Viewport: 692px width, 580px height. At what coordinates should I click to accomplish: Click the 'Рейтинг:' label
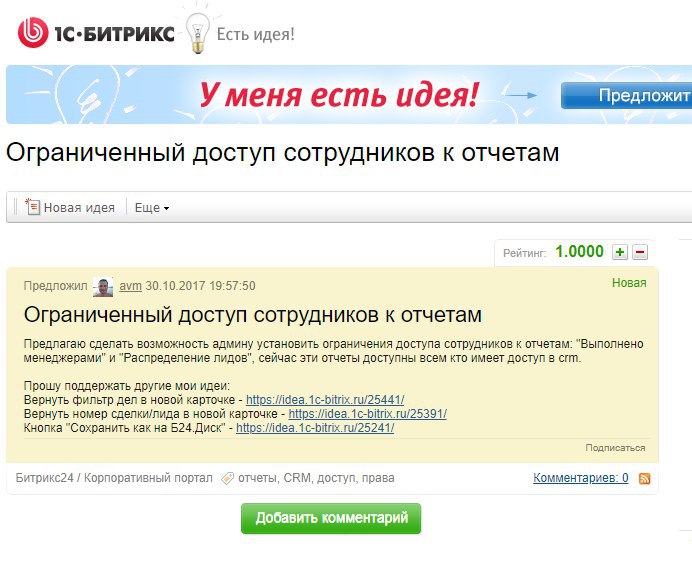pyautogui.click(x=524, y=253)
